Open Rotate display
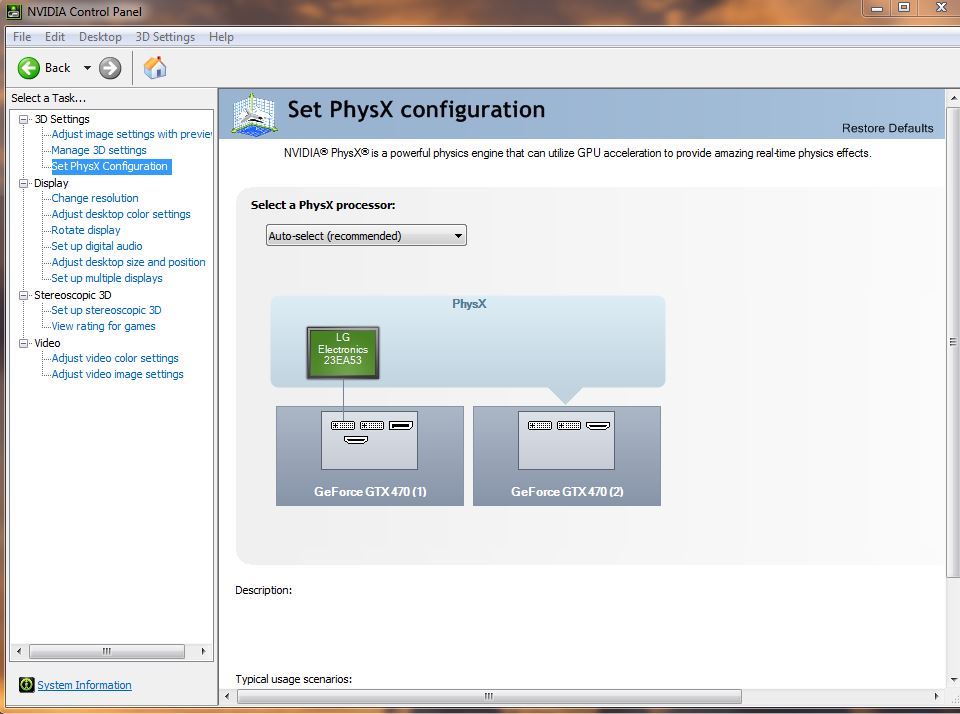This screenshot has width=960, height=714. coord(86,230)
